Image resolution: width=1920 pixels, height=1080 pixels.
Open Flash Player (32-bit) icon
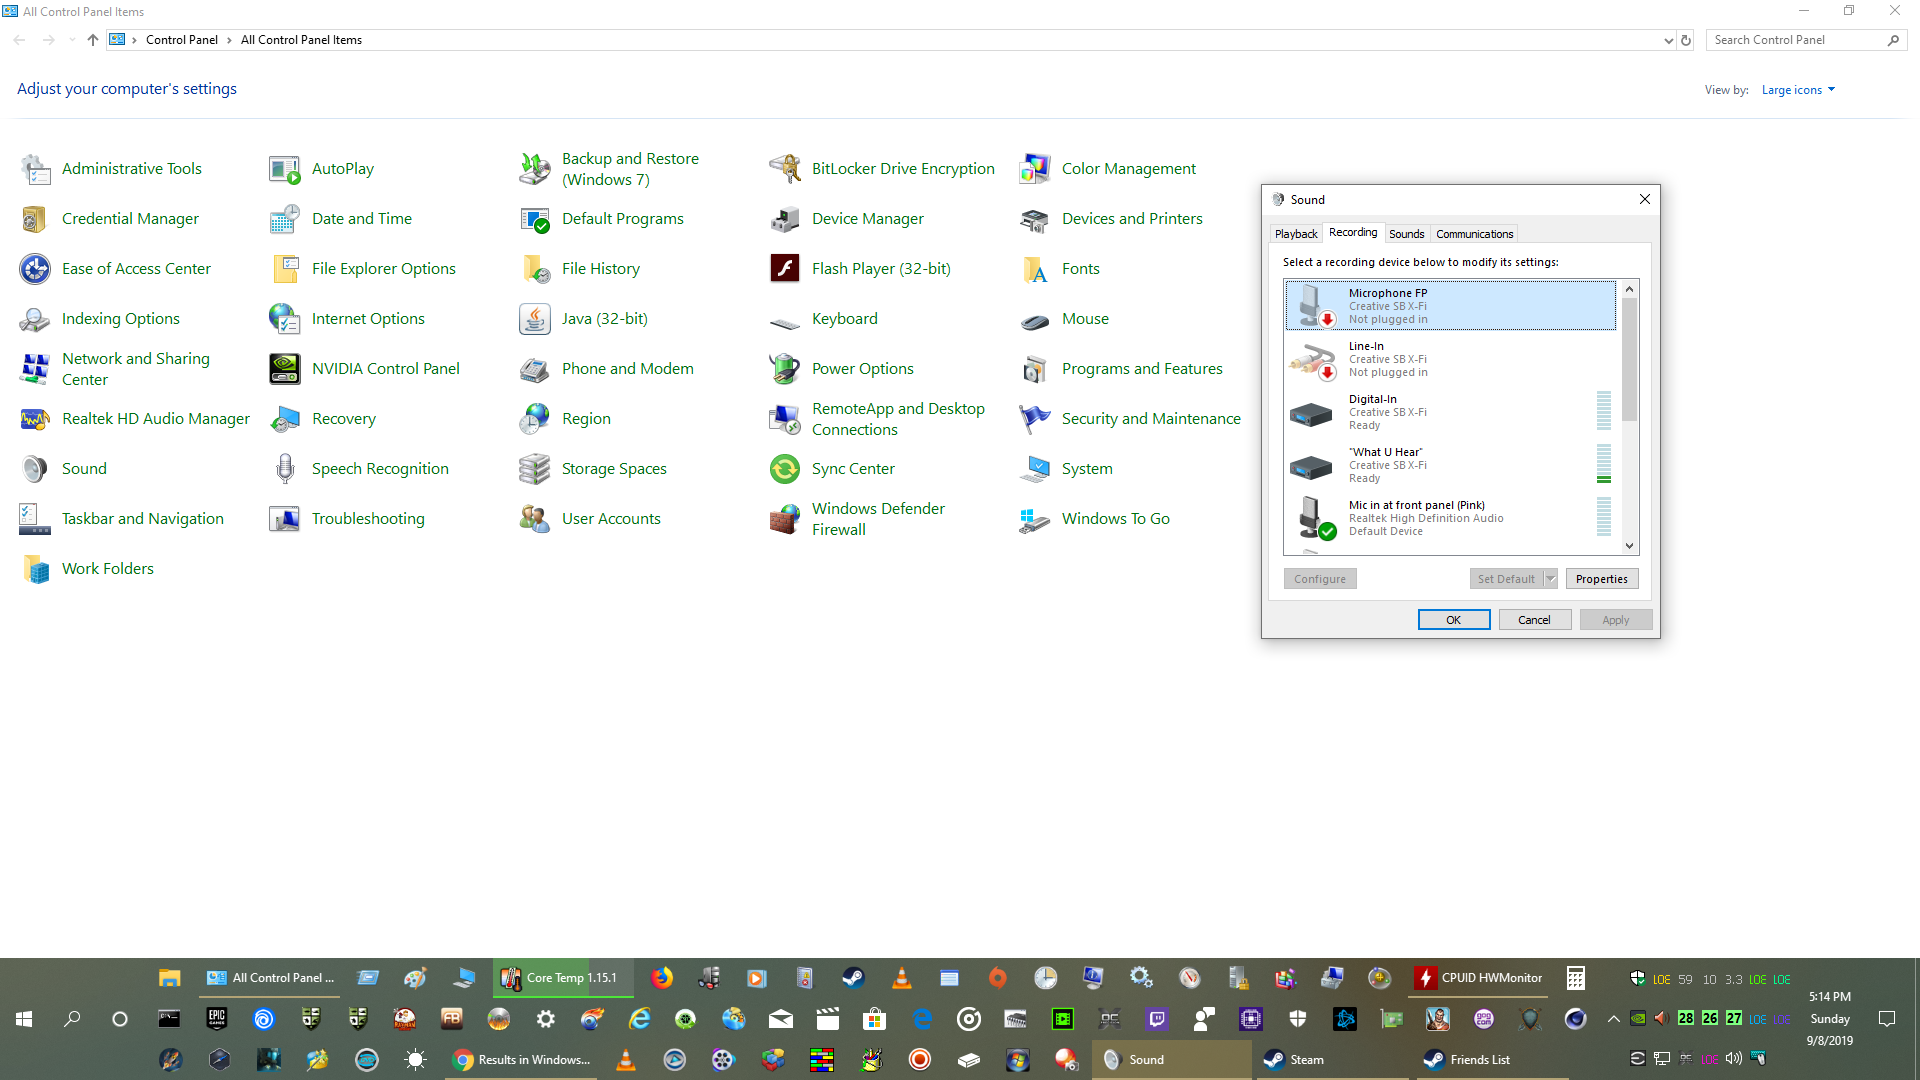(785, 269)
